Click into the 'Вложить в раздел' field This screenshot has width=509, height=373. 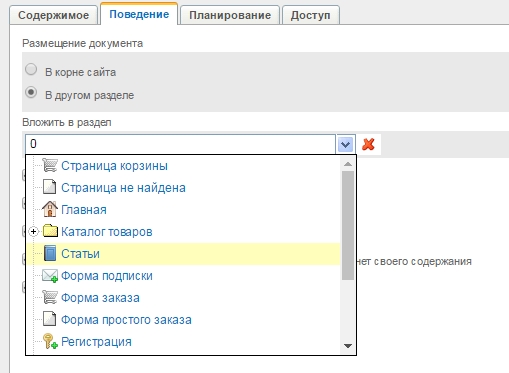pyautogui.click(x=180, y=144)
